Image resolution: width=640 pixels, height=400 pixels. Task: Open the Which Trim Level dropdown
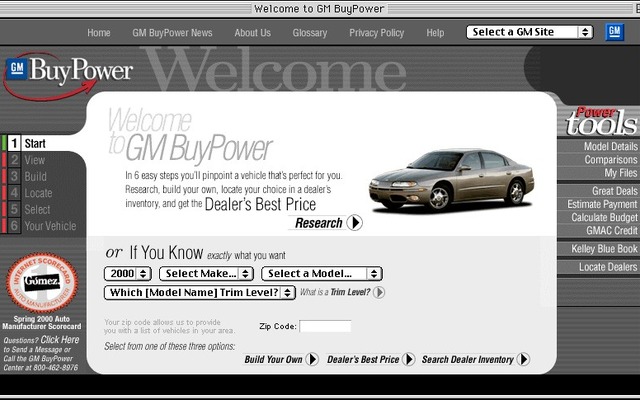tap(200, 293)
